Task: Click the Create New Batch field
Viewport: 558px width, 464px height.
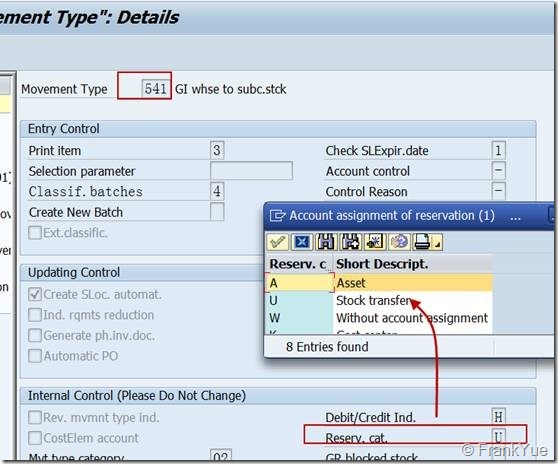Action: tap(217, 212)
